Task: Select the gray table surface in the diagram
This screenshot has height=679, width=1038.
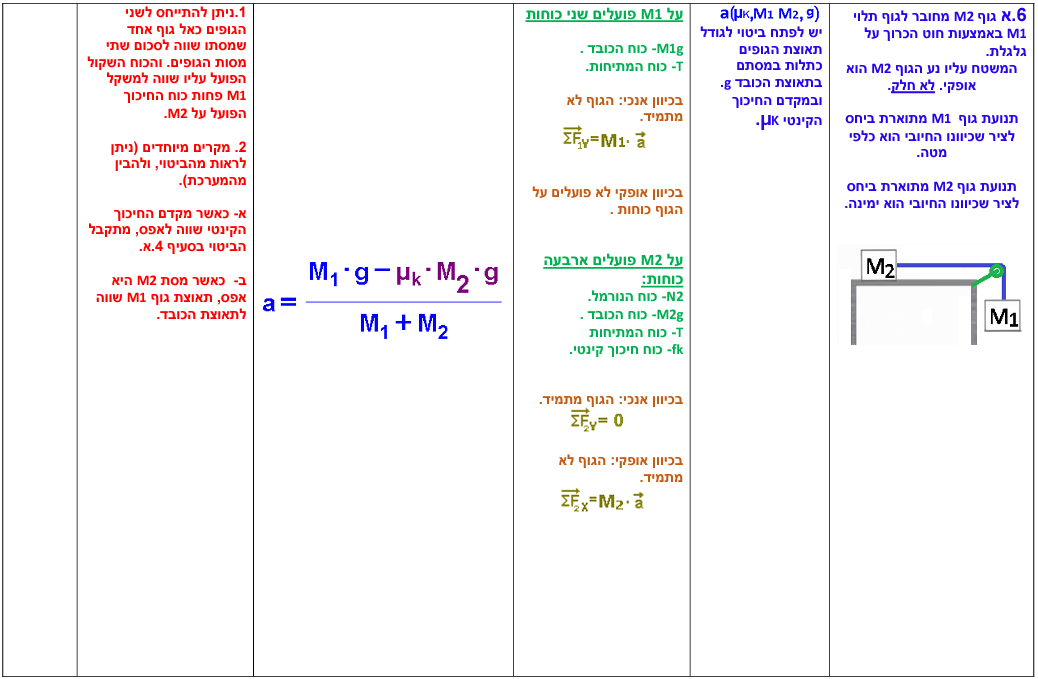Action: [x=912, y=284]
